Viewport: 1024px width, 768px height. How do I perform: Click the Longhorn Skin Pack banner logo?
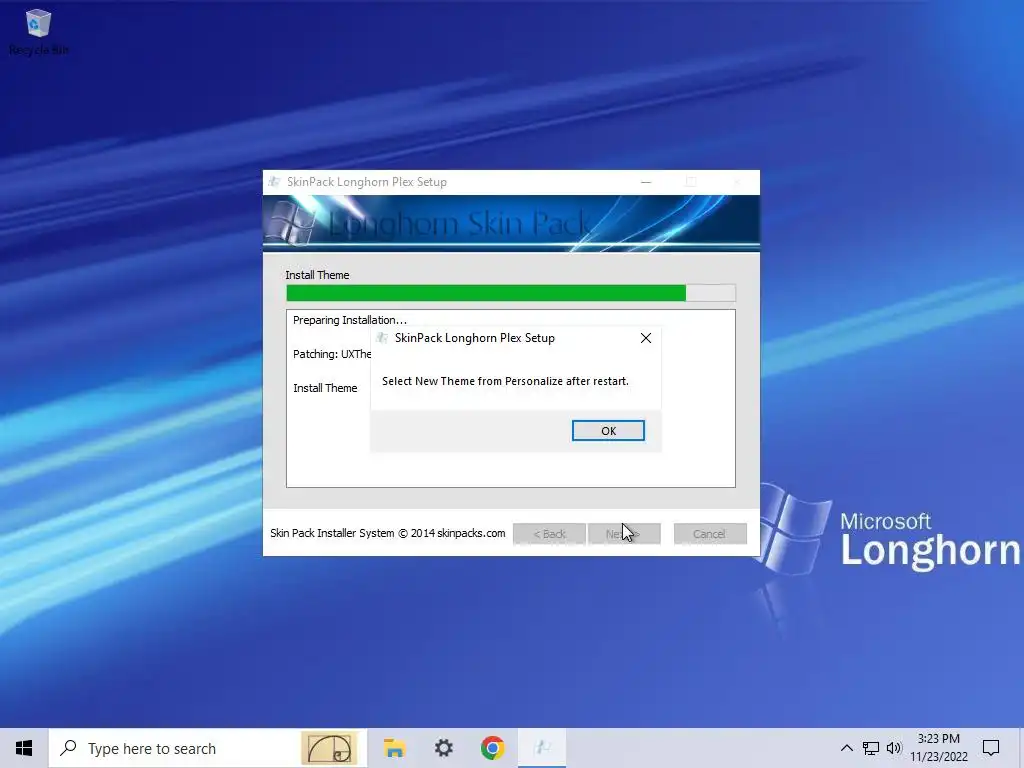[x=291, y=223]
